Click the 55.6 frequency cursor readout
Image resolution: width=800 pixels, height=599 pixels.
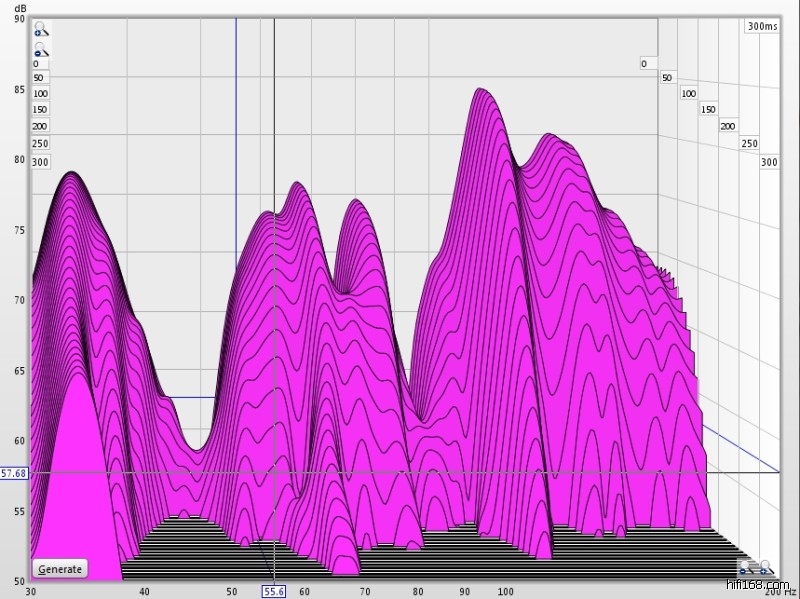tap(275, 591)
